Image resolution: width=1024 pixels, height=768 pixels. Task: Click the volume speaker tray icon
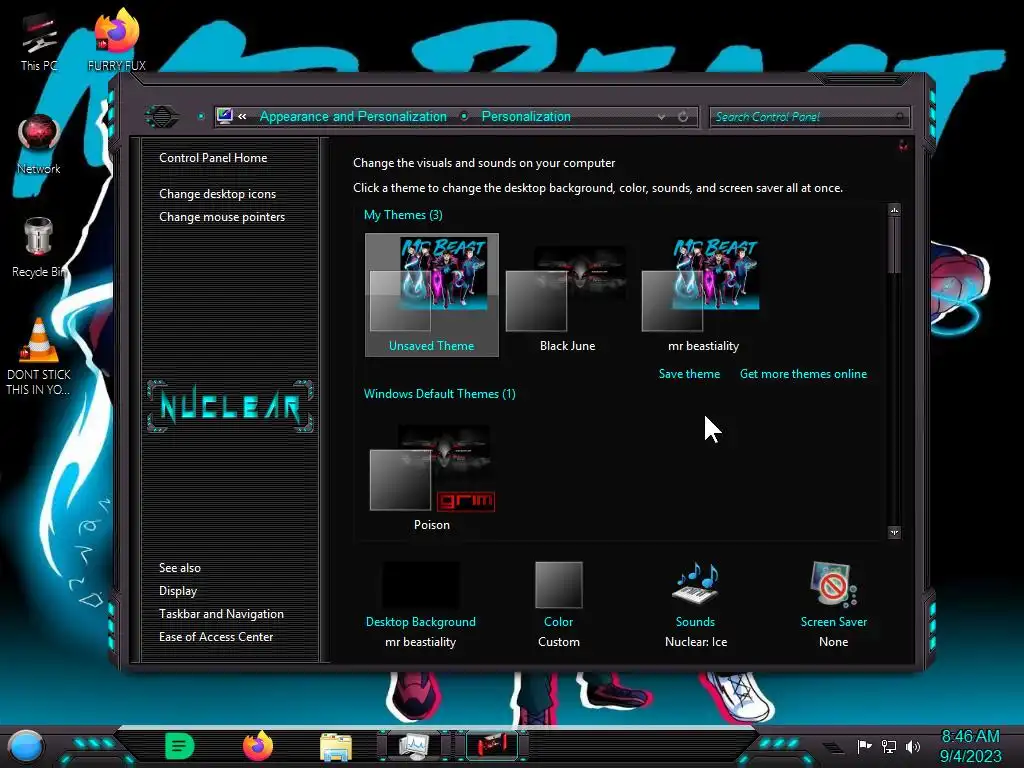913,746
